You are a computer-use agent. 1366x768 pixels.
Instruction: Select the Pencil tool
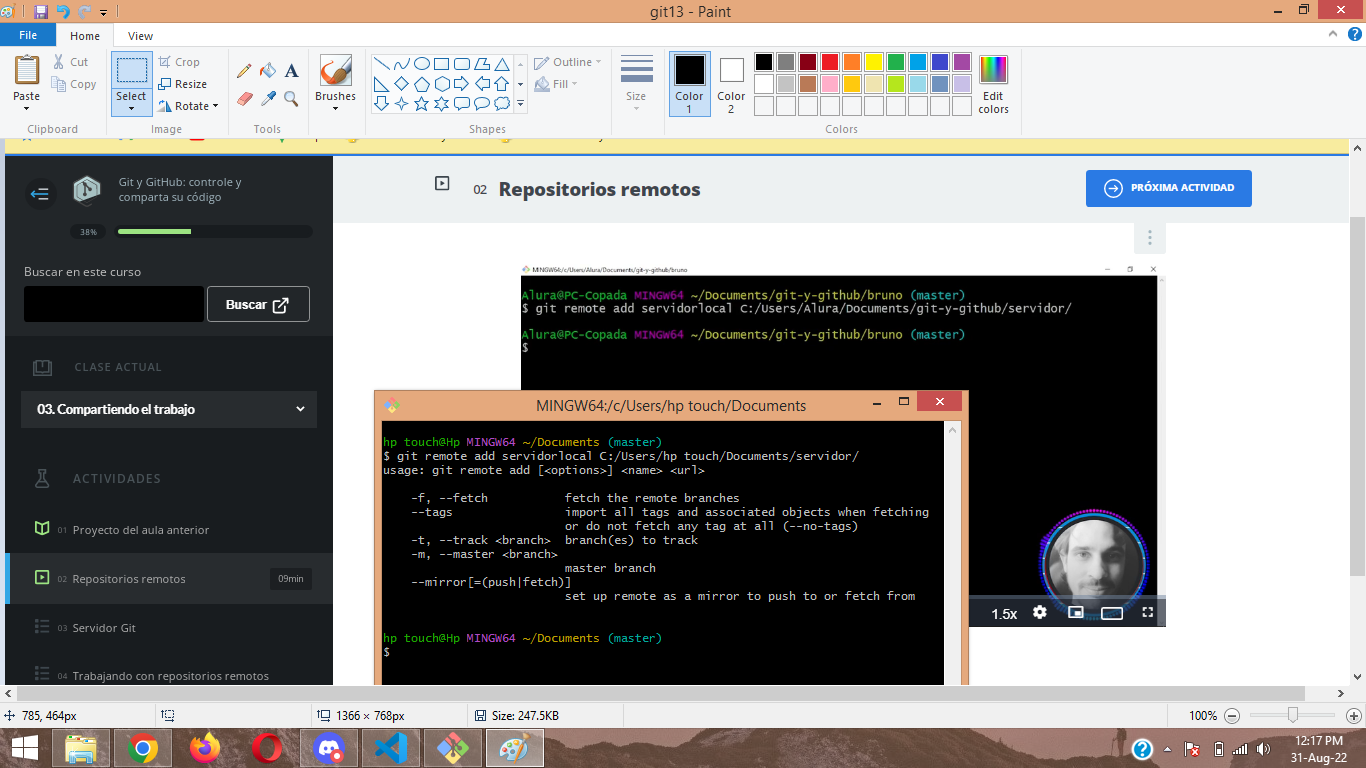[244, 71]
